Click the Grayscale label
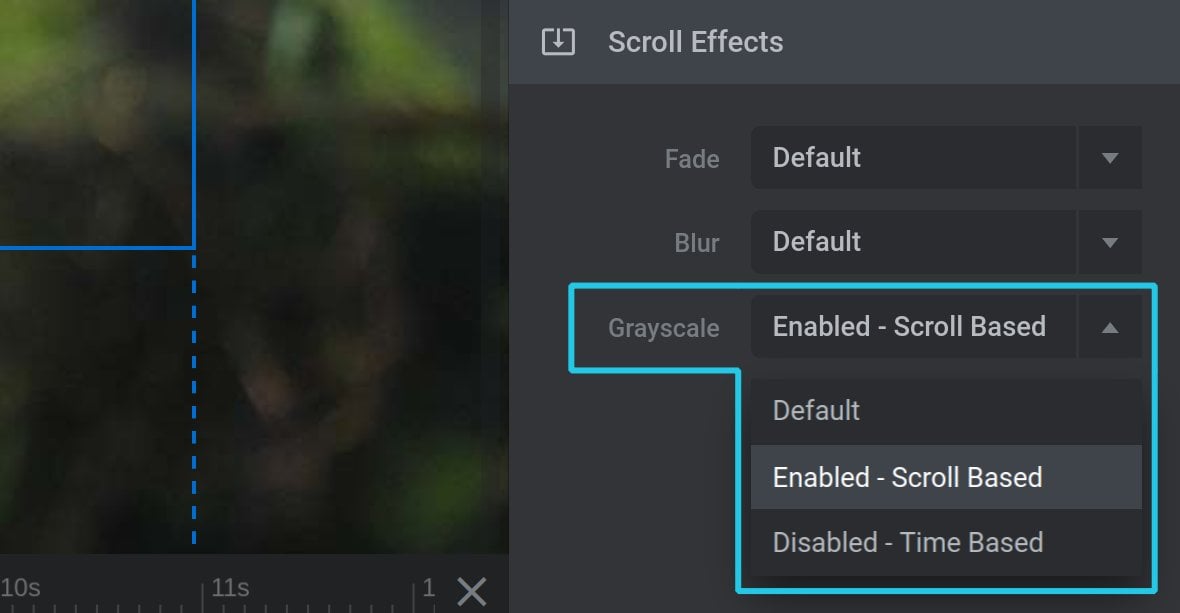 coord(664,328)
